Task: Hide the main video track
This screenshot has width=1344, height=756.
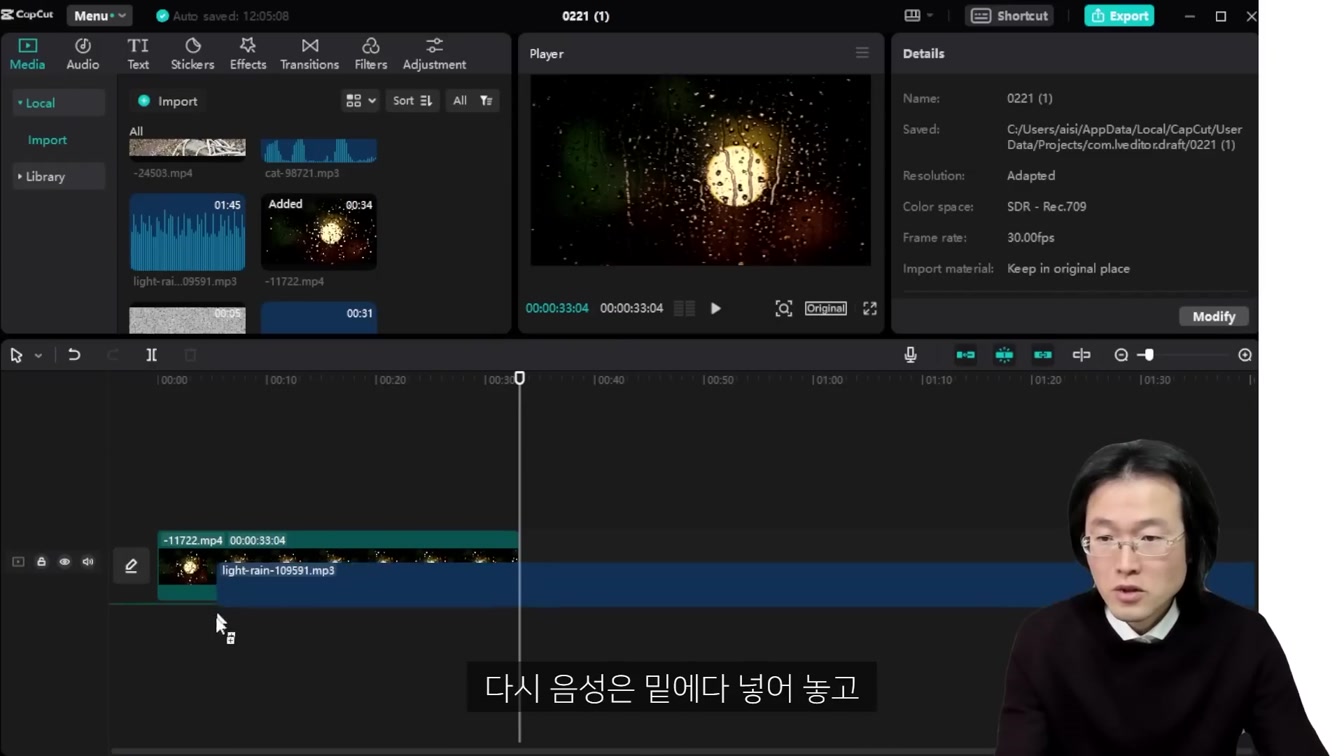Action: [64, 562]
